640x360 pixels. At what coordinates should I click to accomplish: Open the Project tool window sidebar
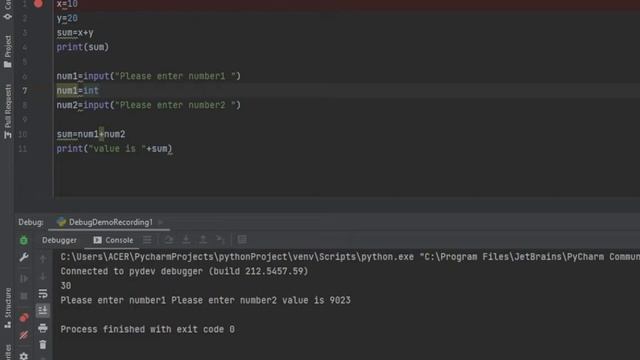(7, 51)
